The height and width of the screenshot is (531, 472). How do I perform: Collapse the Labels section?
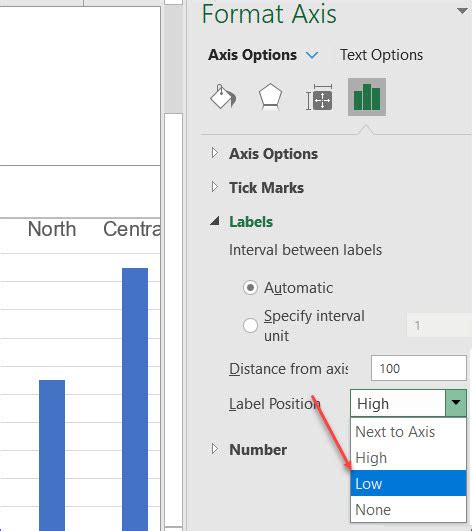click(x=215, y=221)
